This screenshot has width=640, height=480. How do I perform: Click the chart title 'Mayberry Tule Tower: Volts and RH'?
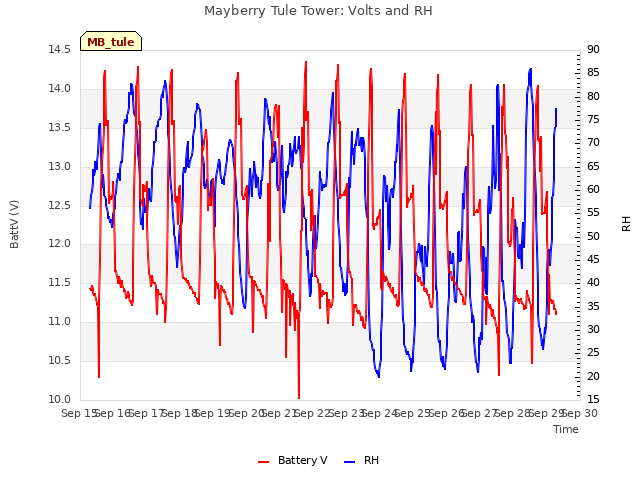coord(318,11)
